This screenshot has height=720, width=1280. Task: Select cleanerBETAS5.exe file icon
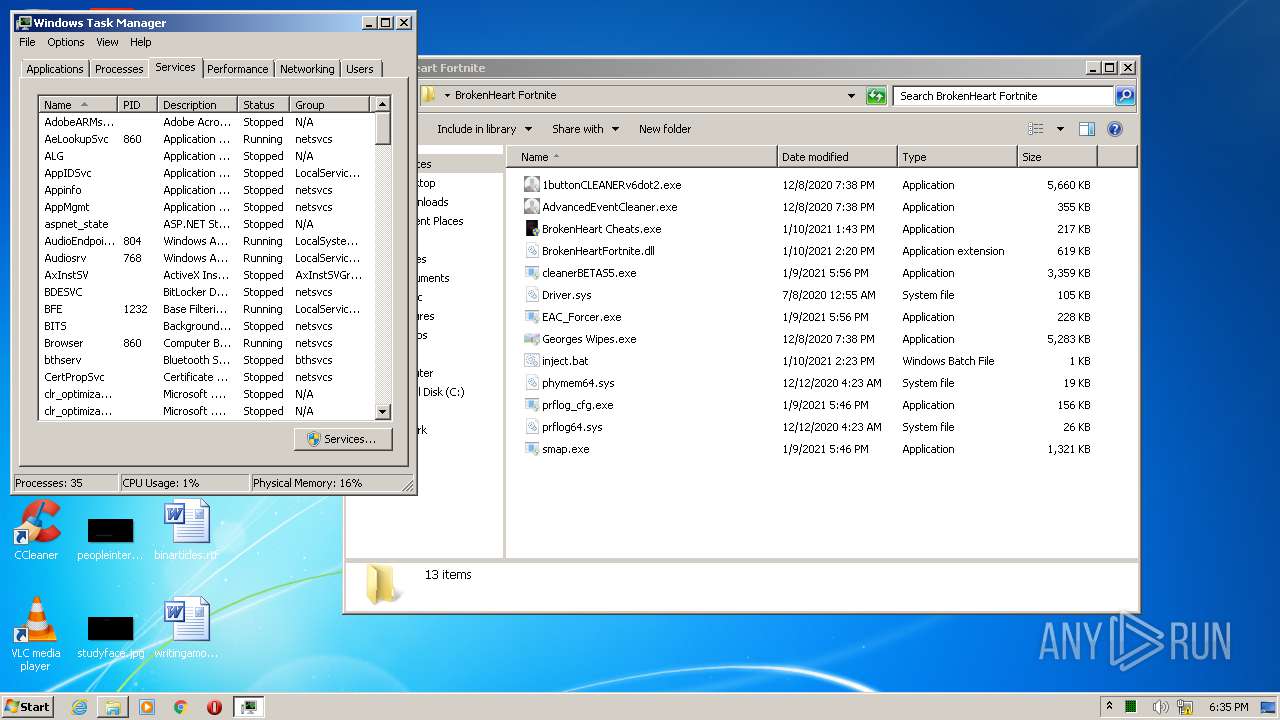point(532,273)
